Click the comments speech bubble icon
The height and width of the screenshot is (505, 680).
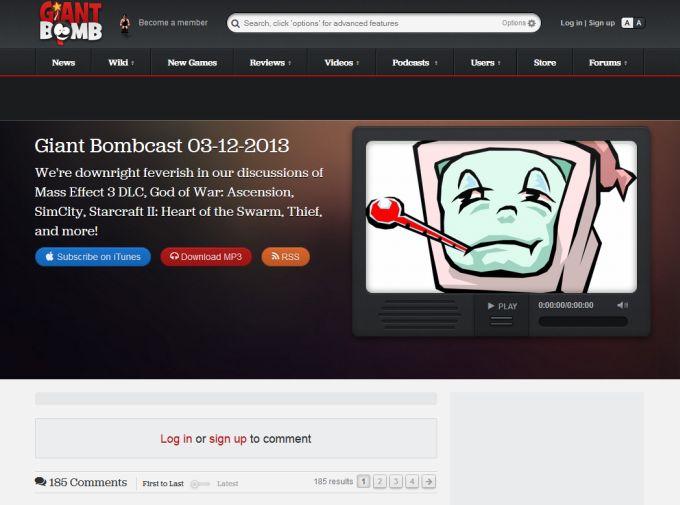[40, 482]
